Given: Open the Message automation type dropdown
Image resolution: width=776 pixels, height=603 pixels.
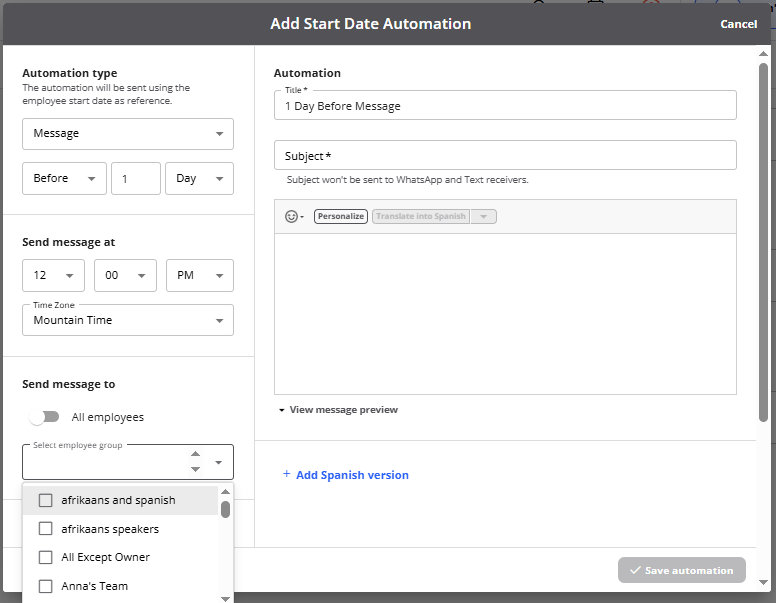Looking at the screenshot, I should [128, 133].
